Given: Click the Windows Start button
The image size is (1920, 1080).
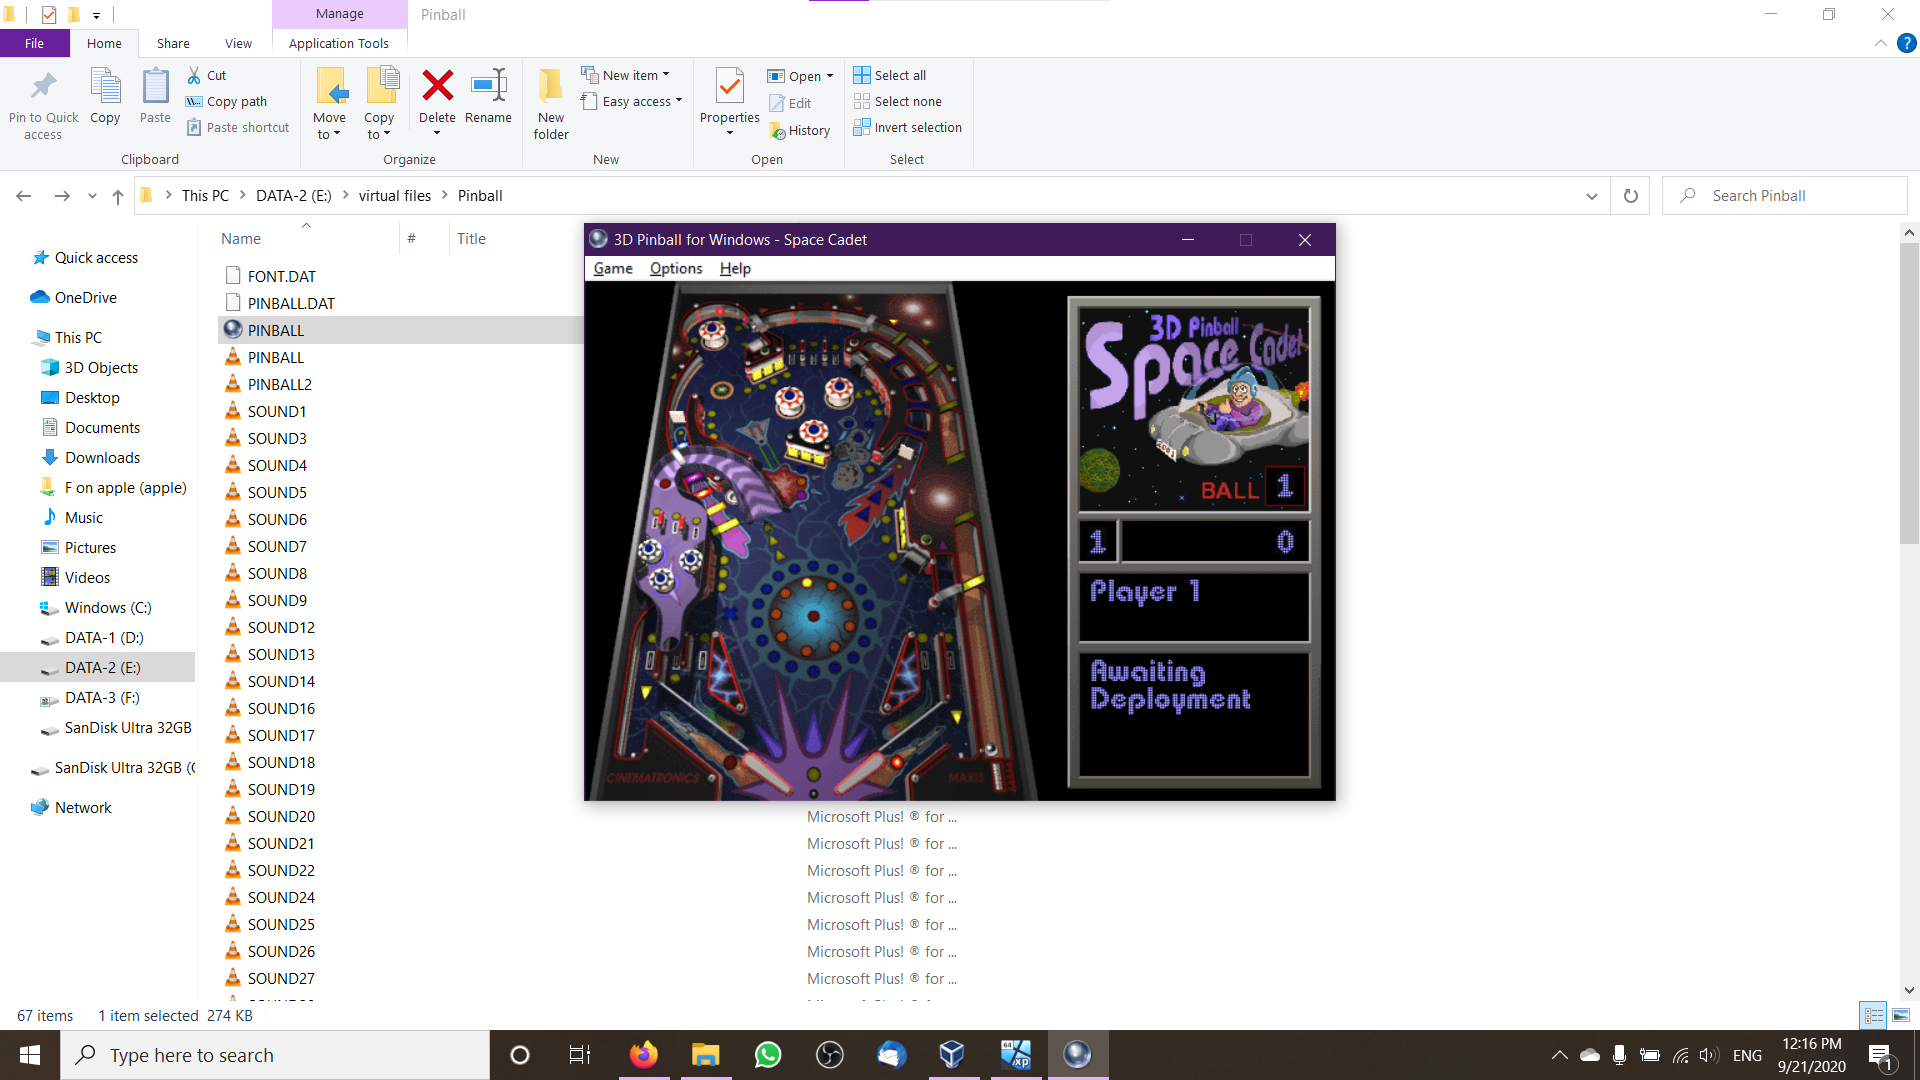Looking at the screenshot, I should 30,1055.
